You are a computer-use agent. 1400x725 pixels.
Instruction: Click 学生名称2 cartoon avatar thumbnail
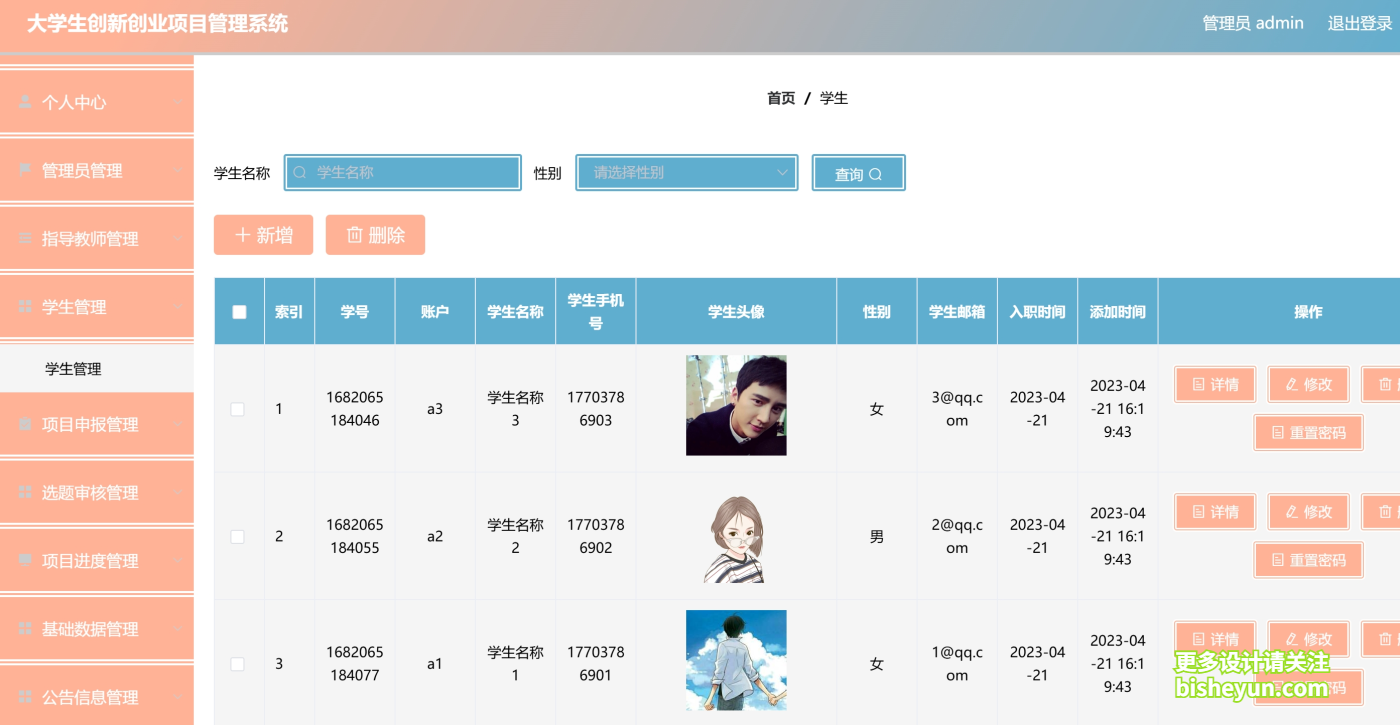coord(736,536)
